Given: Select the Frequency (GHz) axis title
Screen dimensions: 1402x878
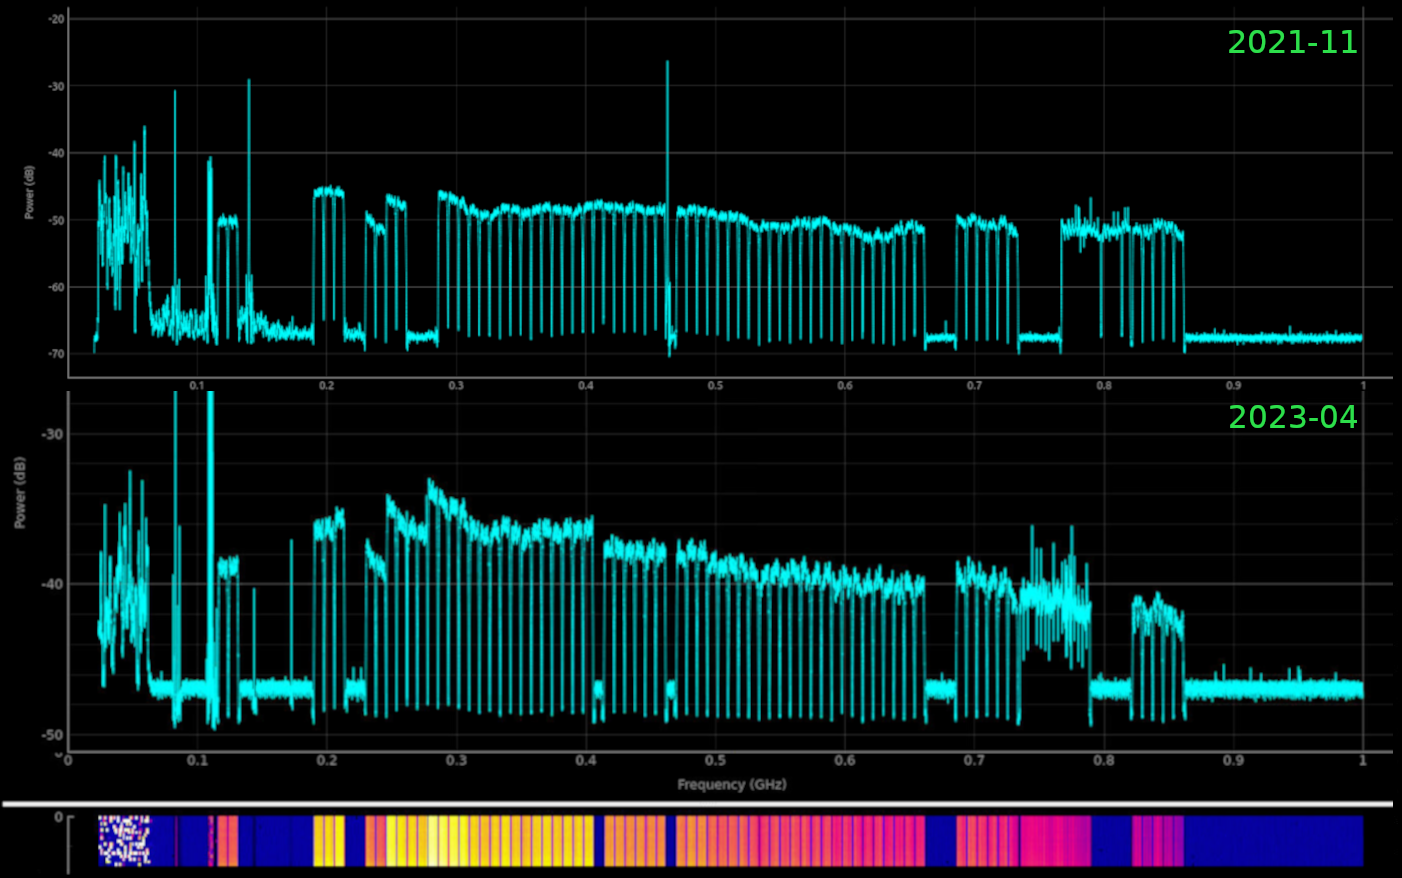Looking at the screenshot, I should click(x=731, y=784).
